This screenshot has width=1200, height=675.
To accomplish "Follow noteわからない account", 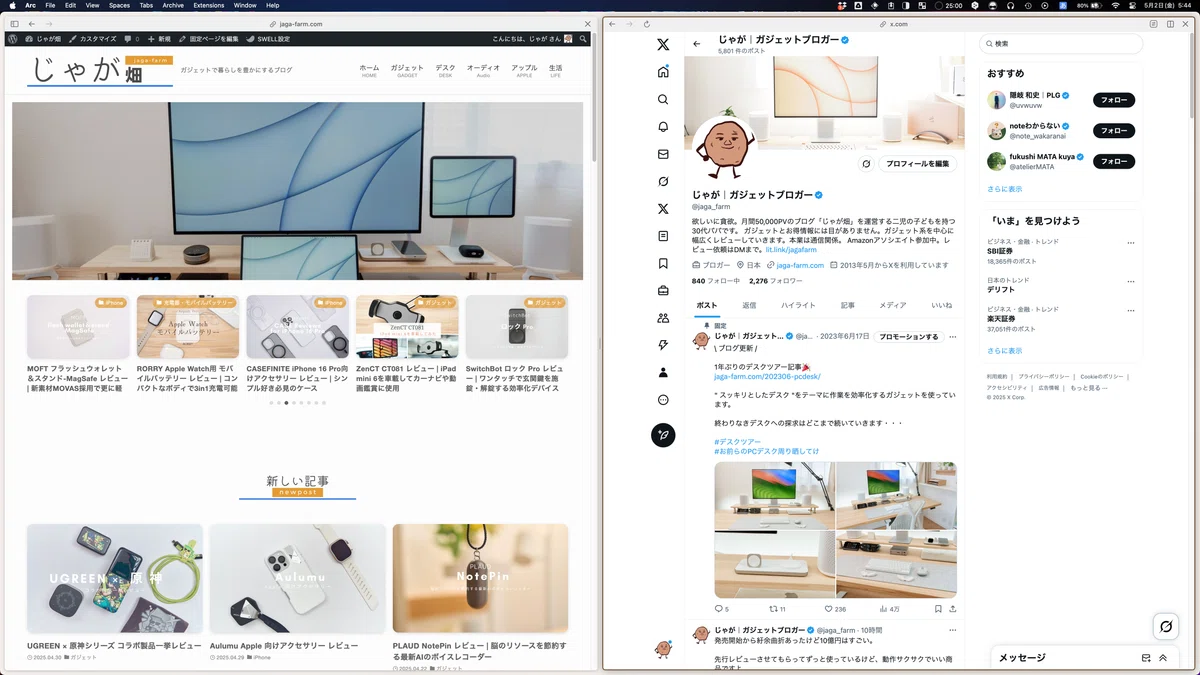I will (1113, 131).
